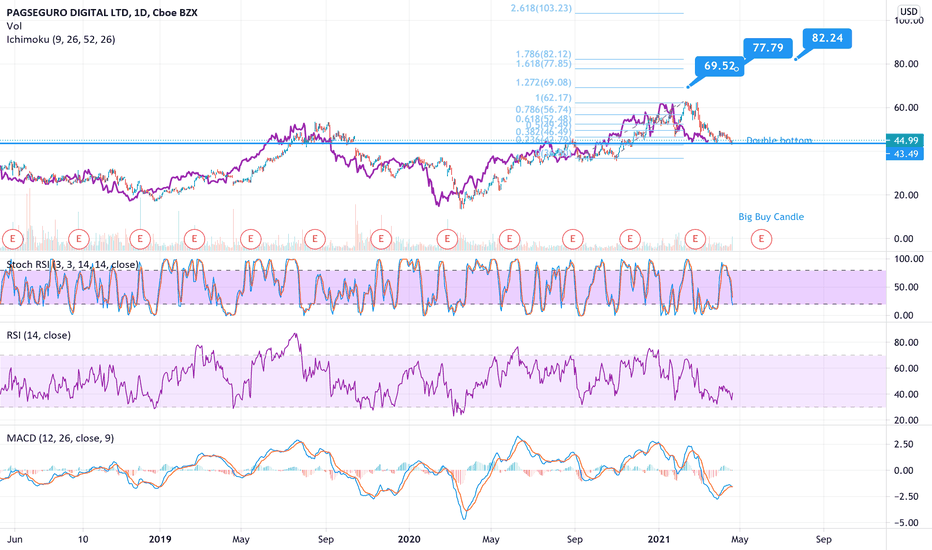Click the earnings E marker below Big Buy Candle

pos(761,240)
